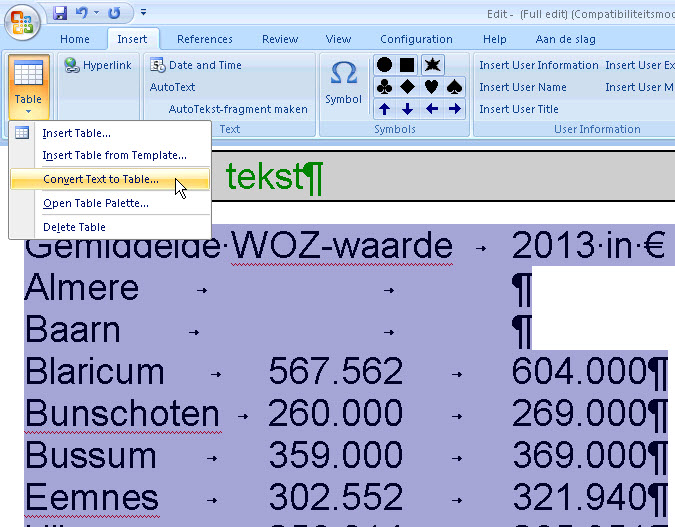675x527 pixels.
Task: Click the 'Eemnes' row label
Action: tap(92, 497)
